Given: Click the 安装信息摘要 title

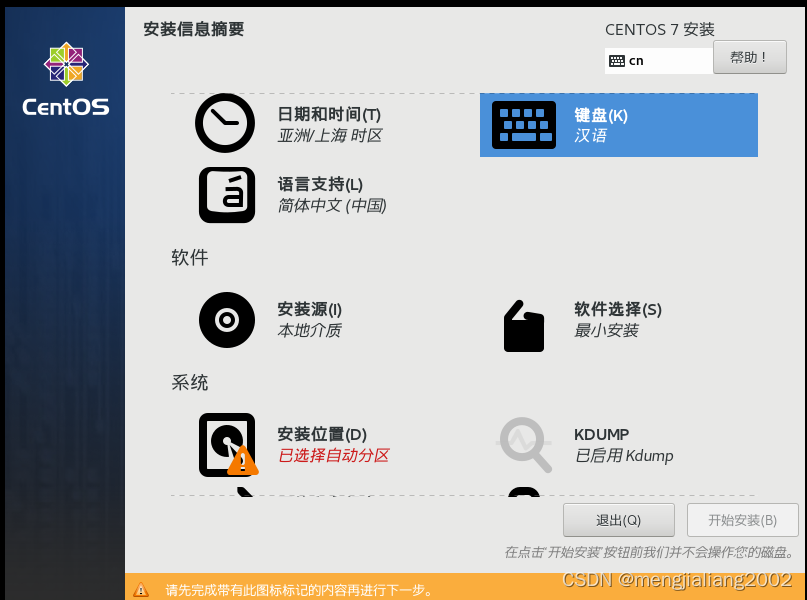Looking at the screenshot, I should [194, 29].
